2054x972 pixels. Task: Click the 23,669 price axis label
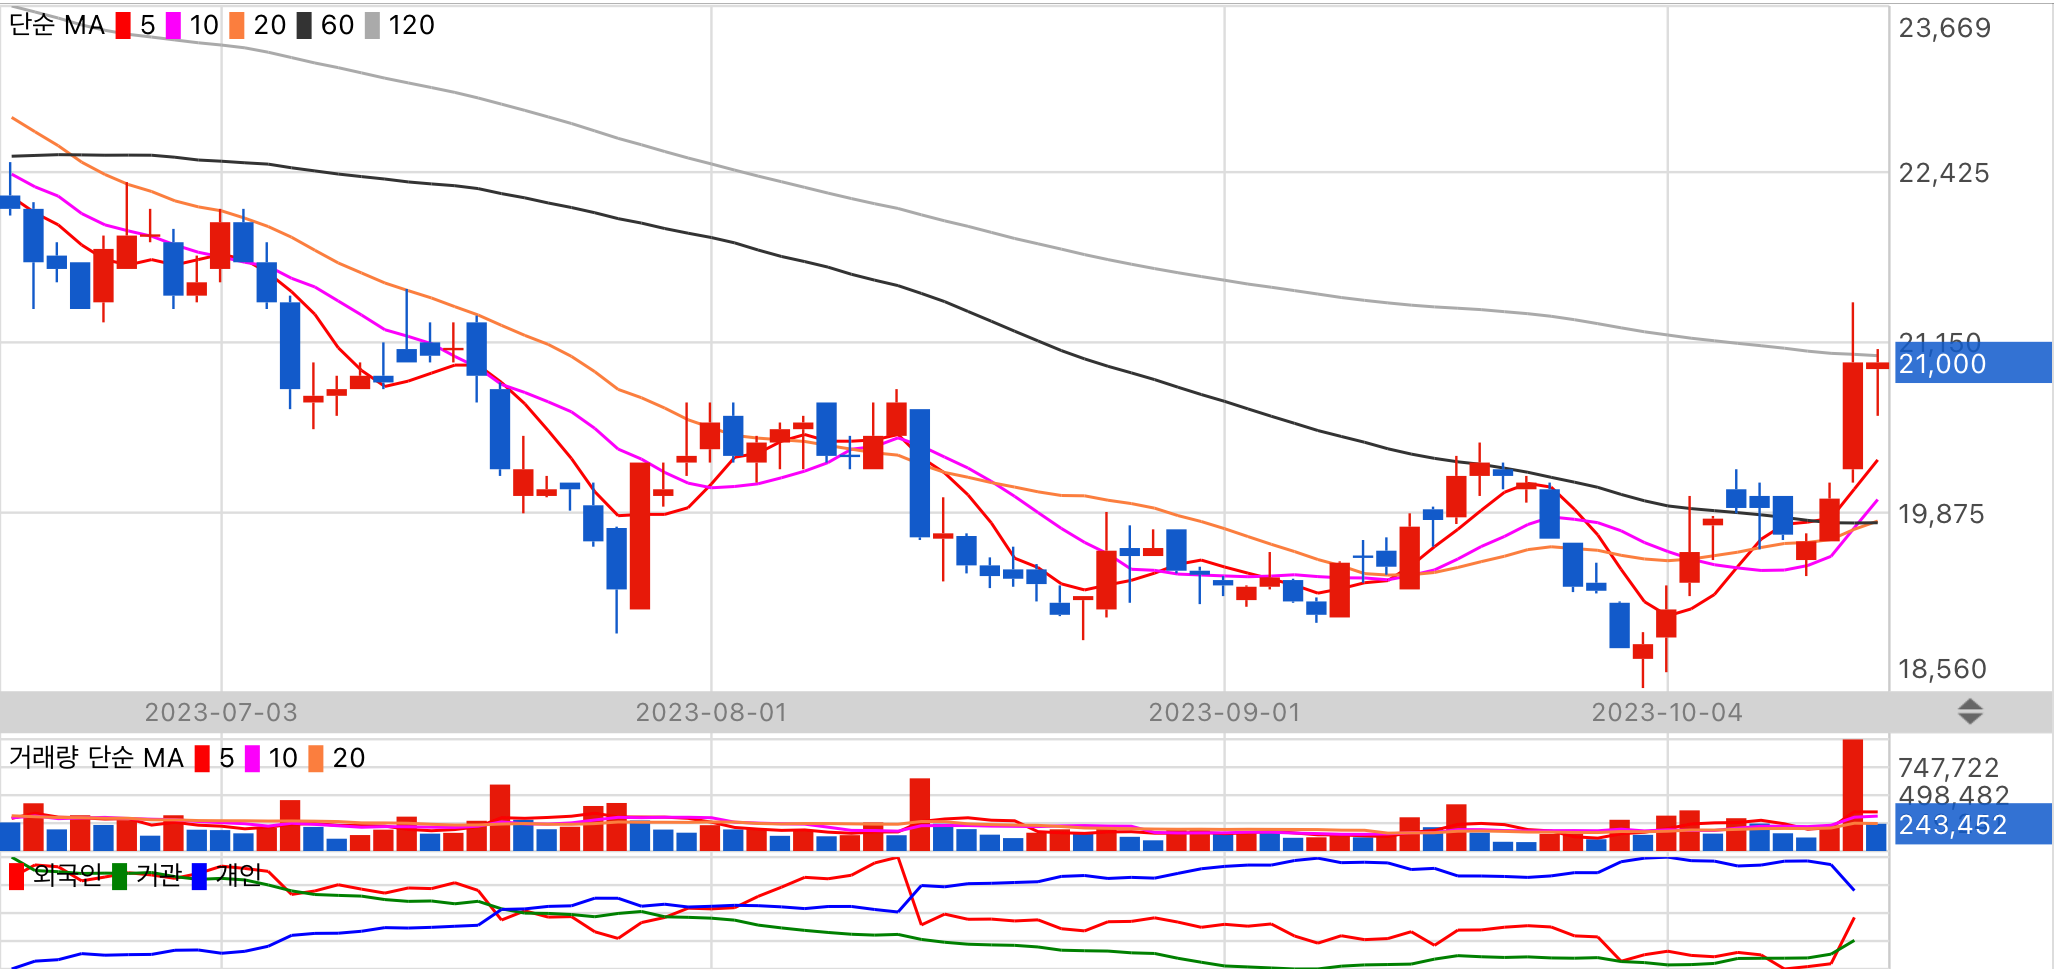pos(1945,28)
